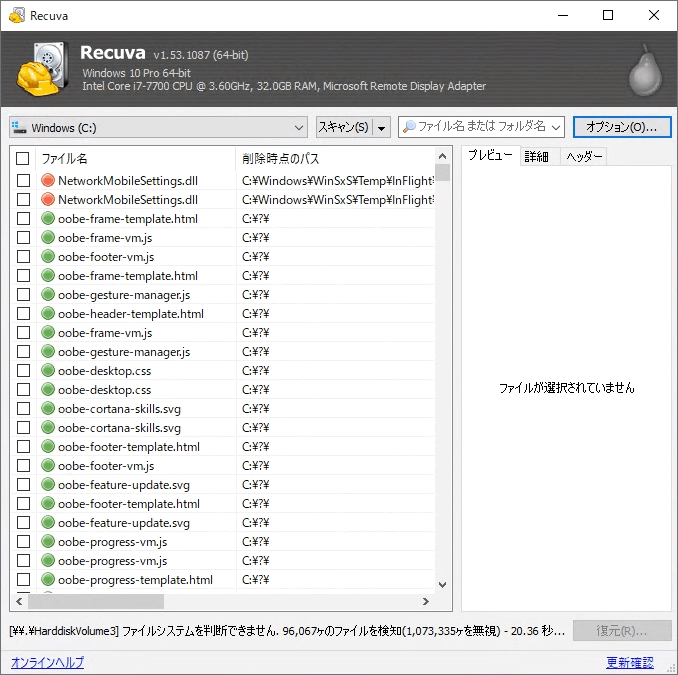Open the Windows (C:) drive dropdown
678x675 pixels.
pos(300,128)
